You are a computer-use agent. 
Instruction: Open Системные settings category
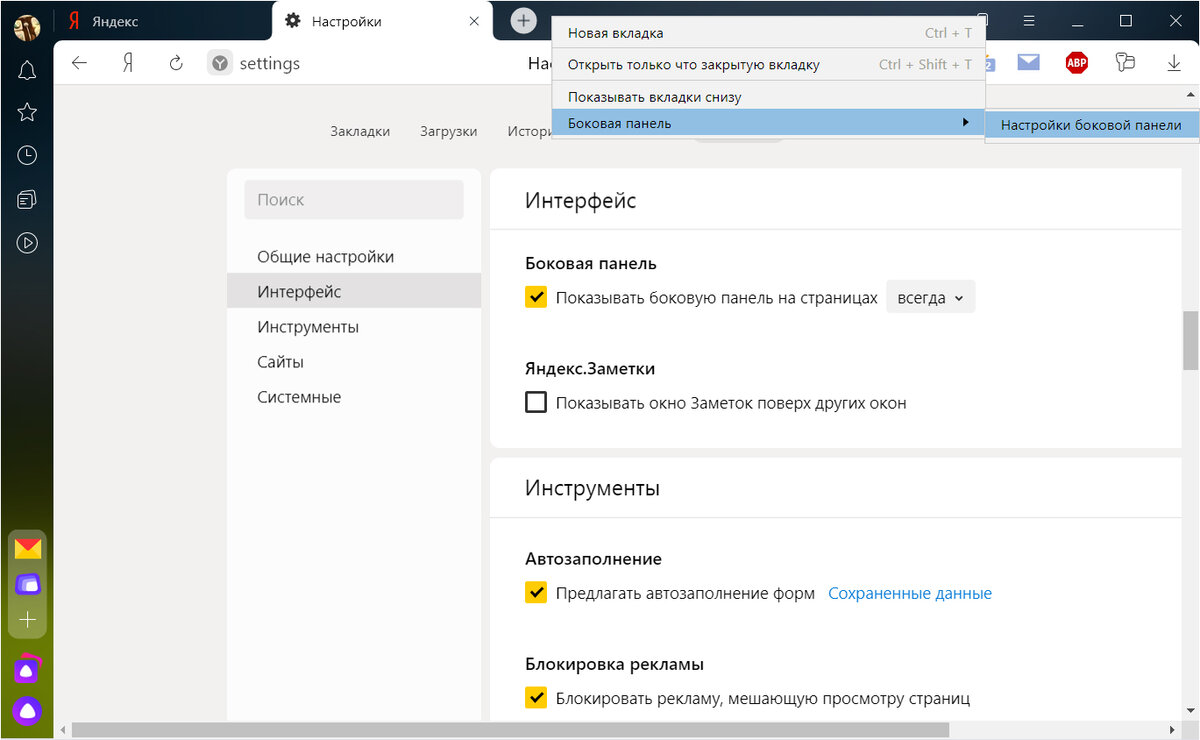point(354,397)
